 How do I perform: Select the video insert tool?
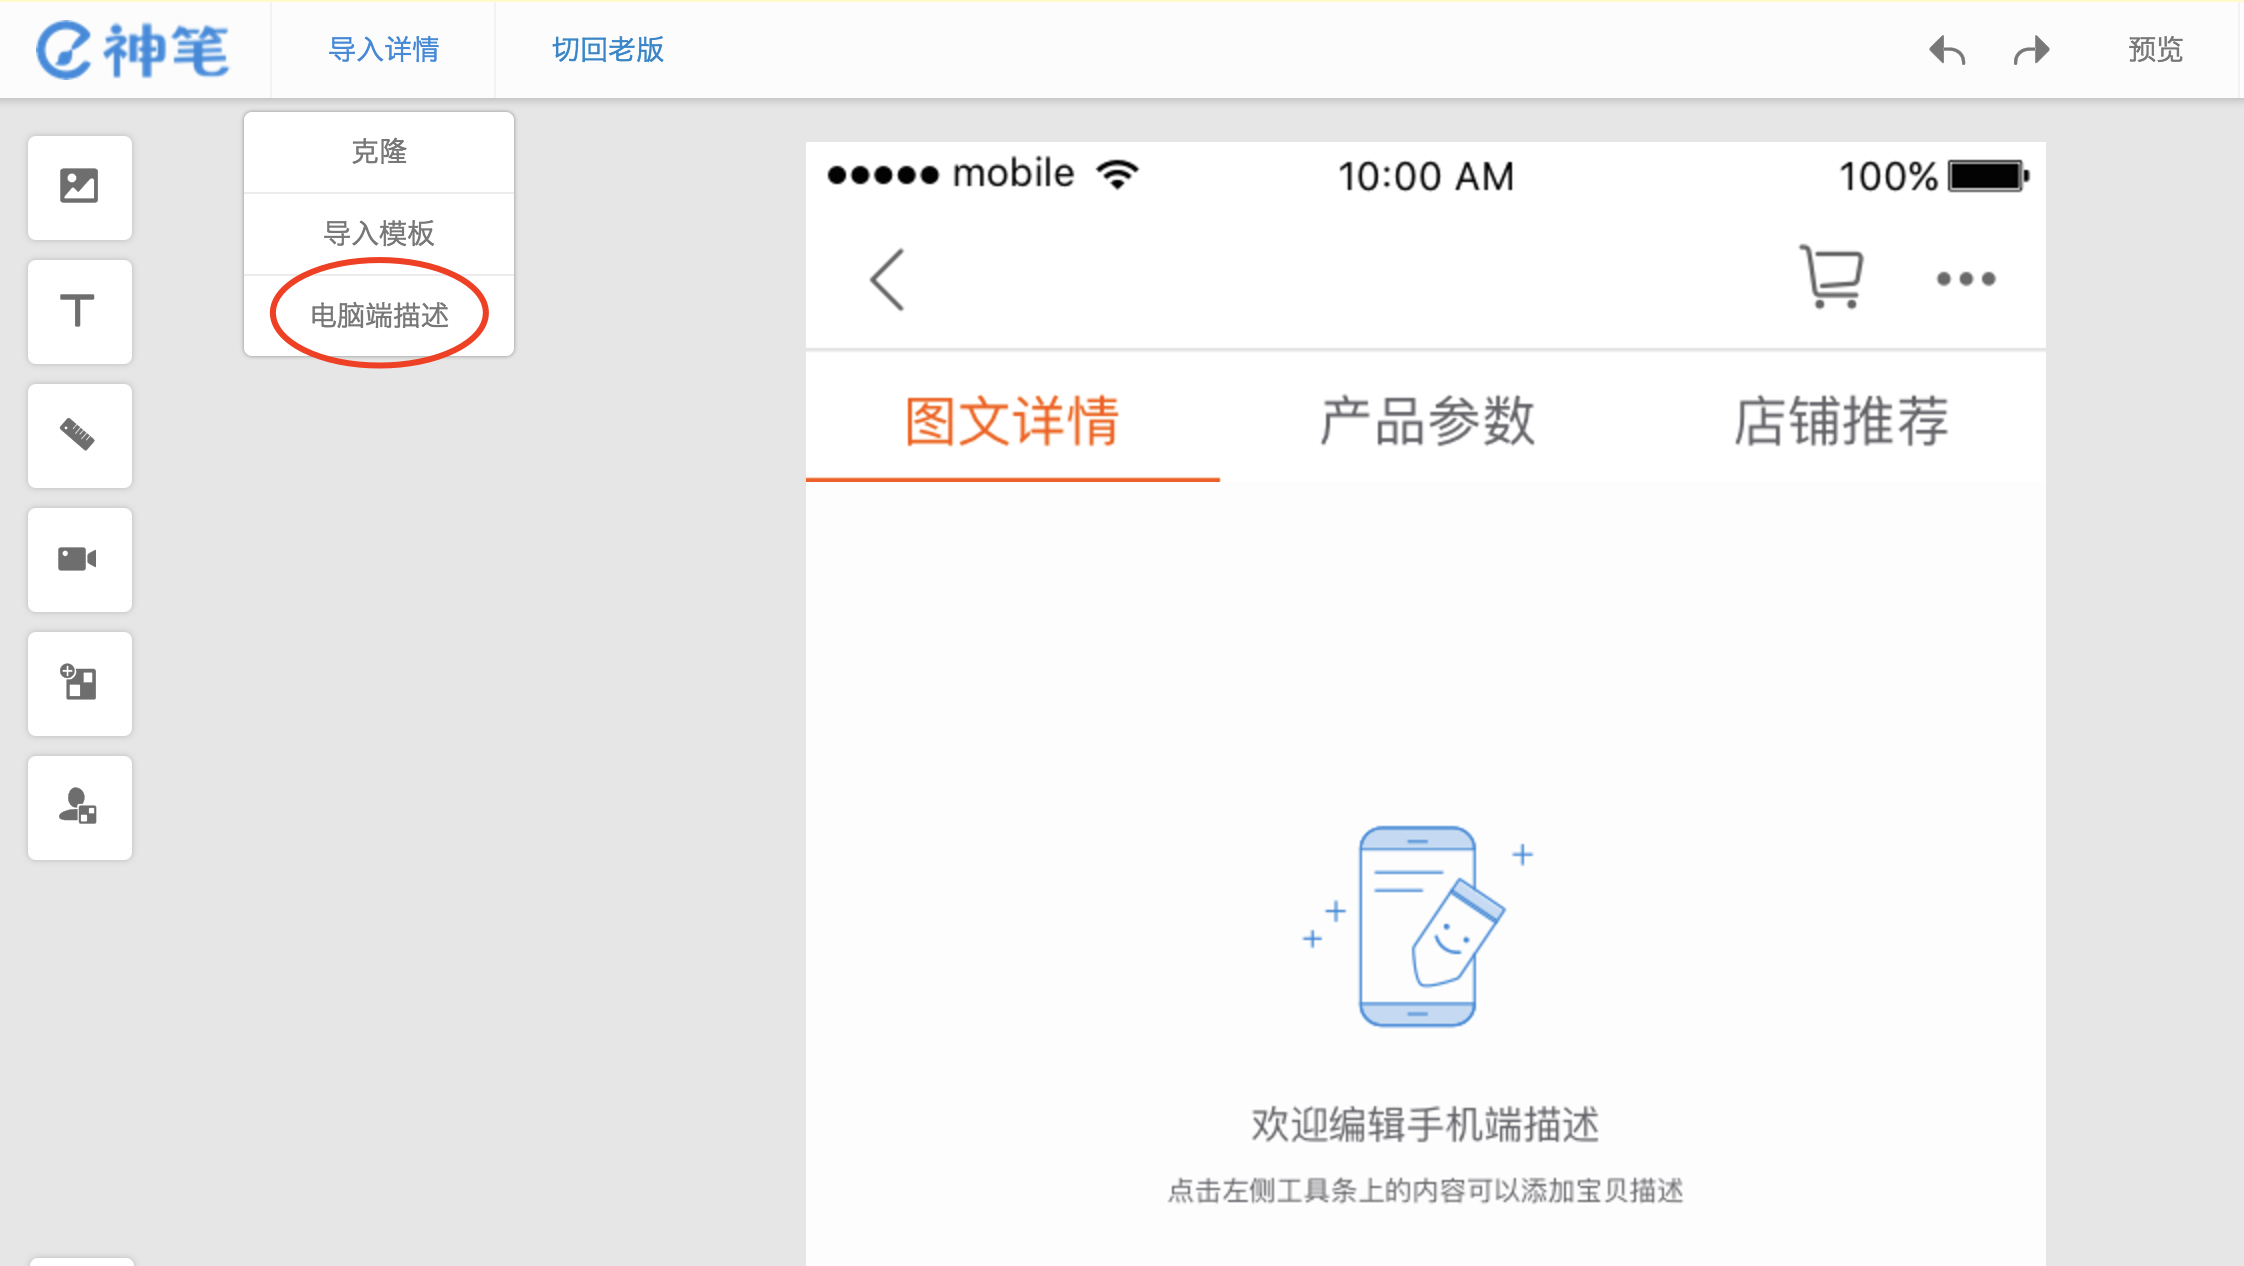[x=80, y=559]
